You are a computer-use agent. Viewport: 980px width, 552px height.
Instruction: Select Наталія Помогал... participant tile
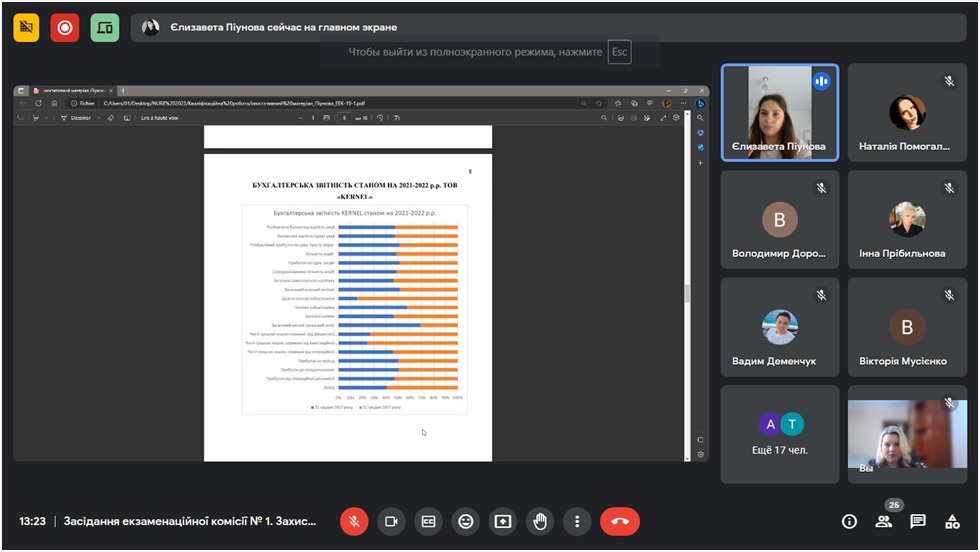(x=907, y=113)
